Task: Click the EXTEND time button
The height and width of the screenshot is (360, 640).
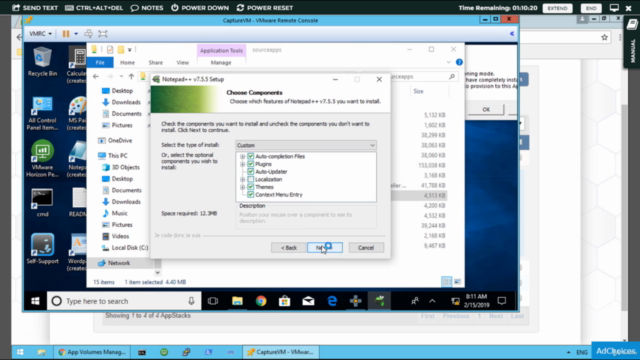Action: [558, 8]
